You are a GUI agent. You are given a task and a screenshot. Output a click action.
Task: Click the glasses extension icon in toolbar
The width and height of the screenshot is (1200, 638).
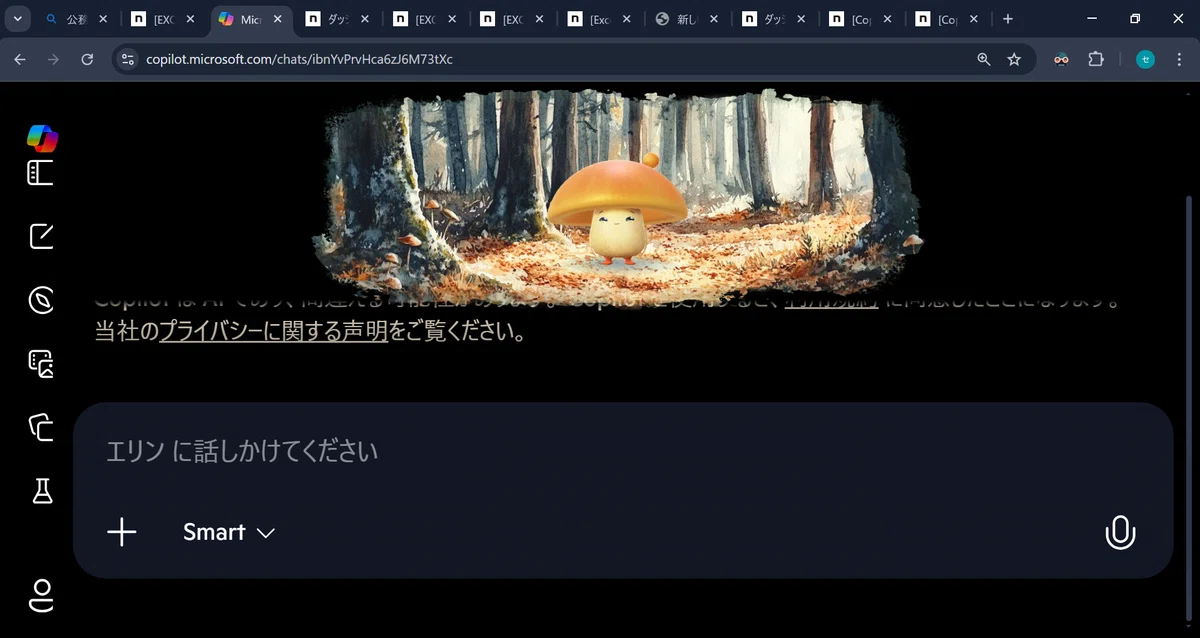pos(1062,60)
